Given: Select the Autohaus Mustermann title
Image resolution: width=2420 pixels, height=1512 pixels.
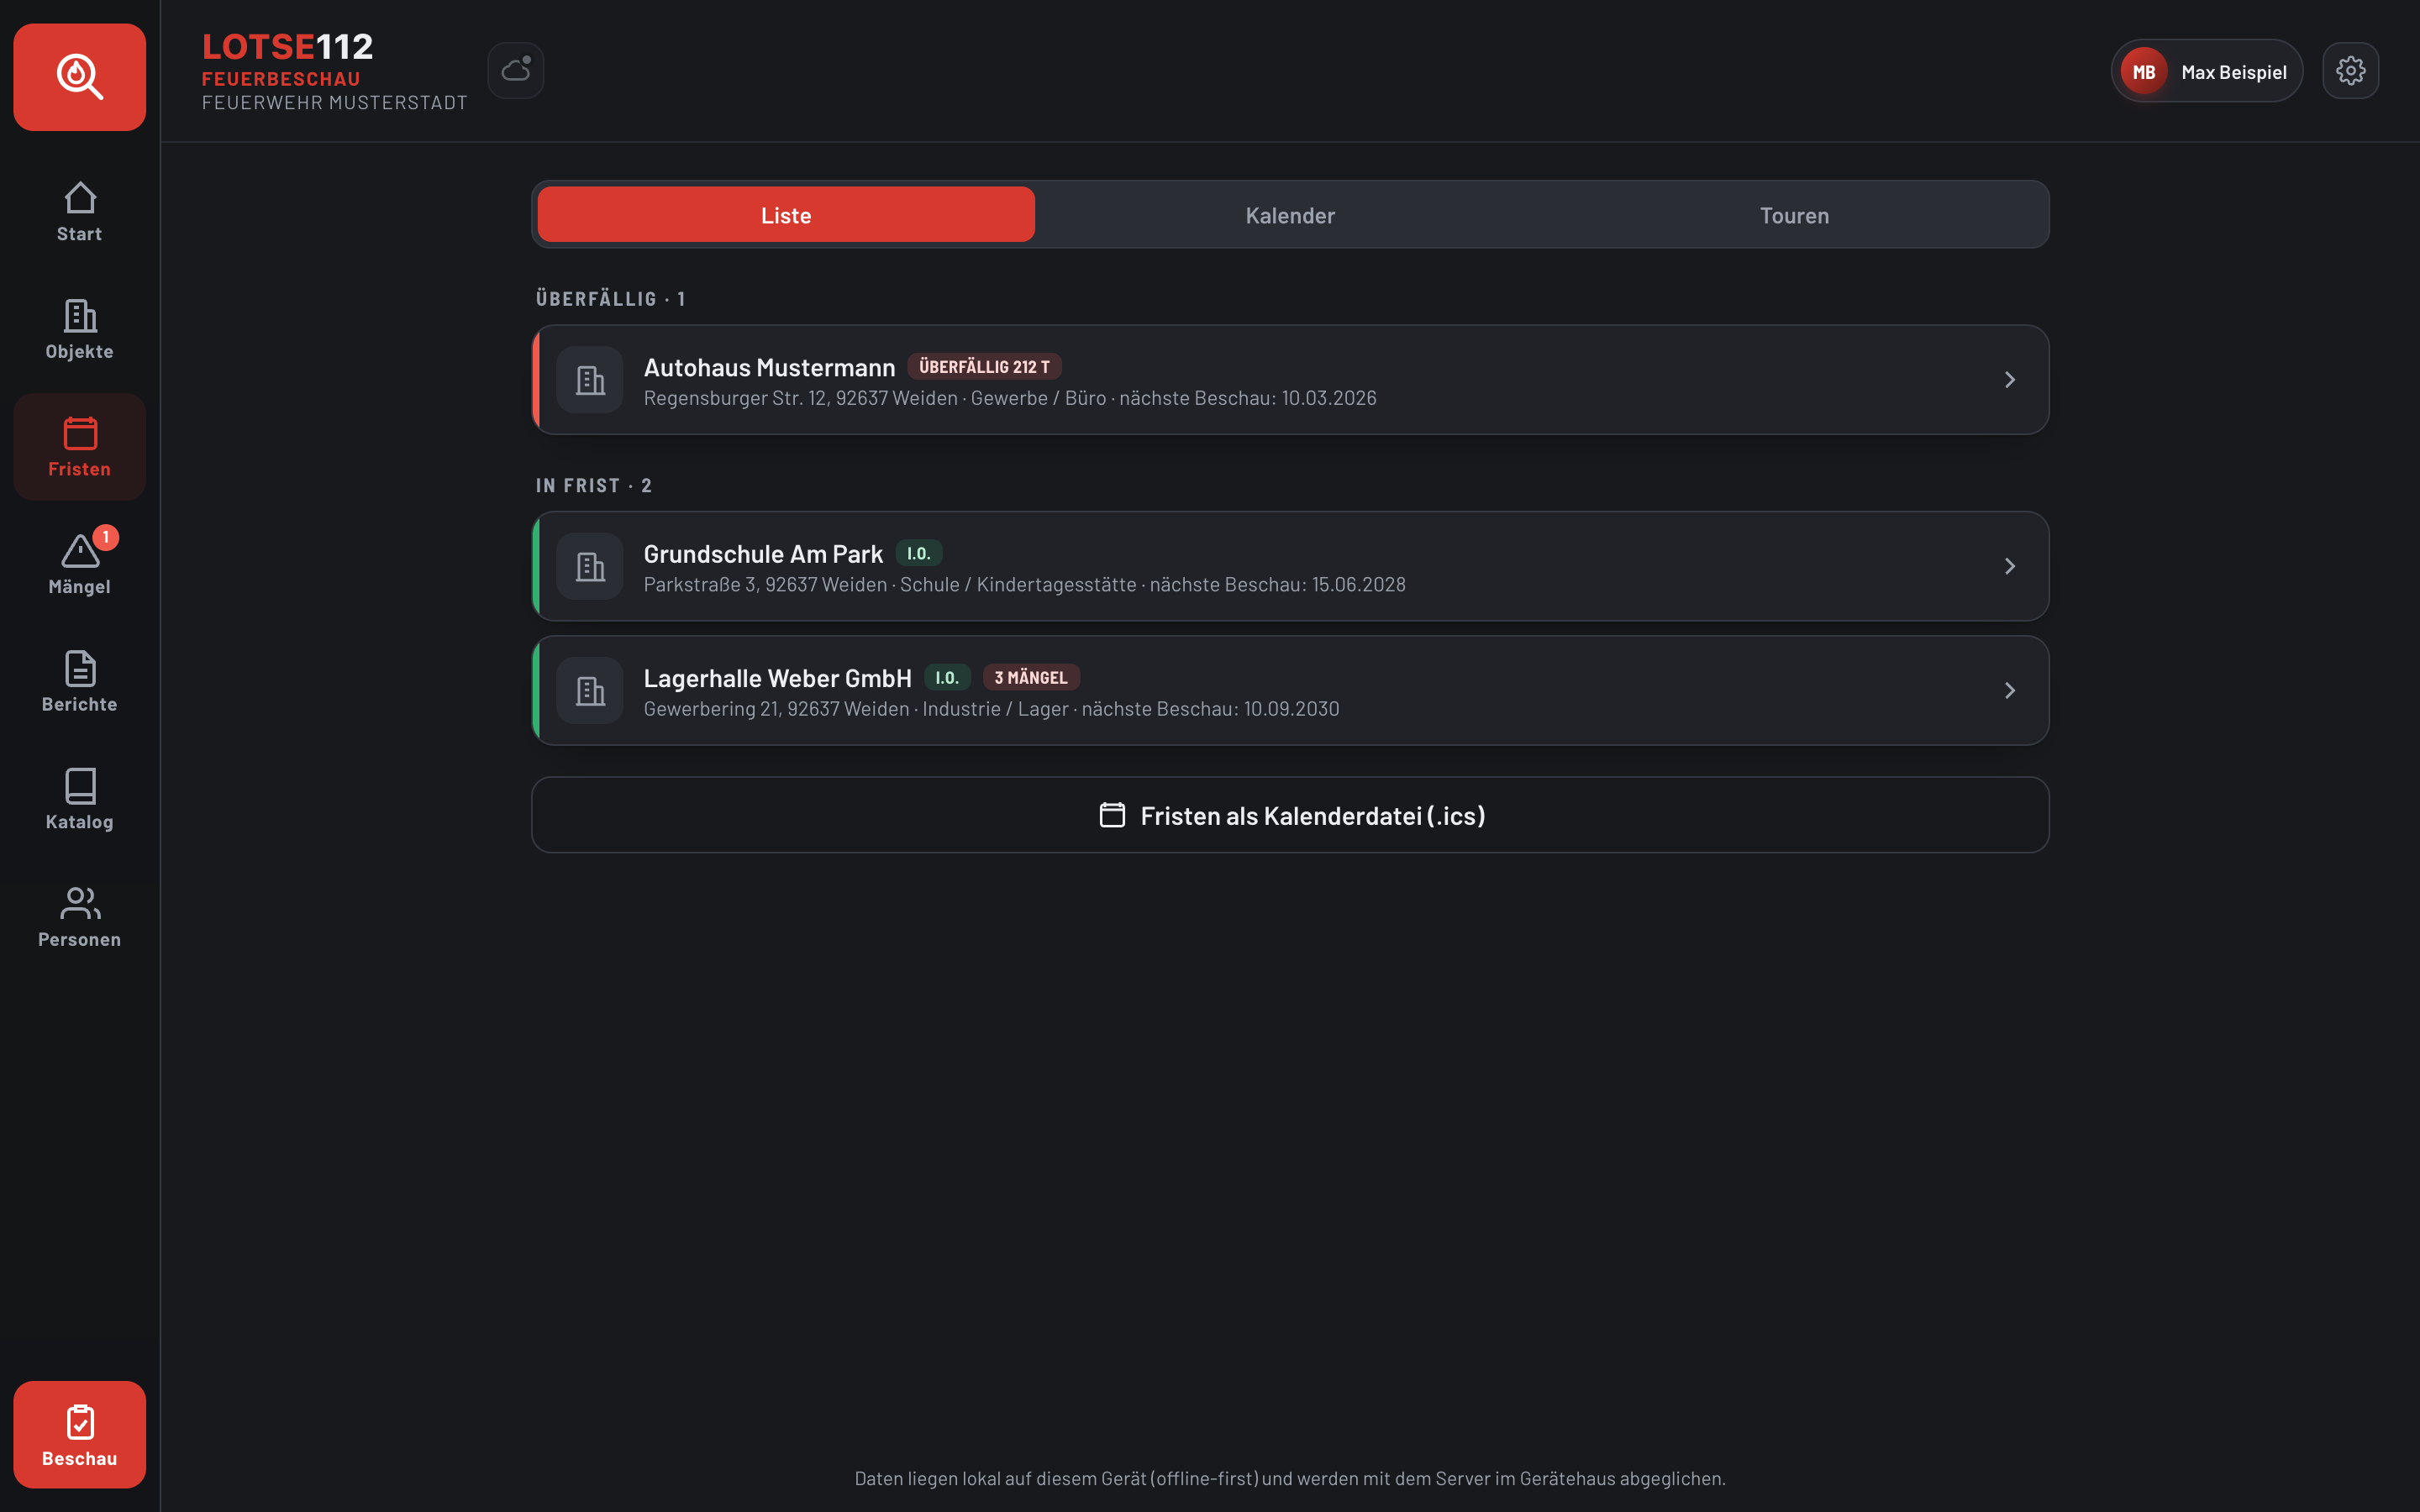Looking at the screenshot, I should pos(769,368).
